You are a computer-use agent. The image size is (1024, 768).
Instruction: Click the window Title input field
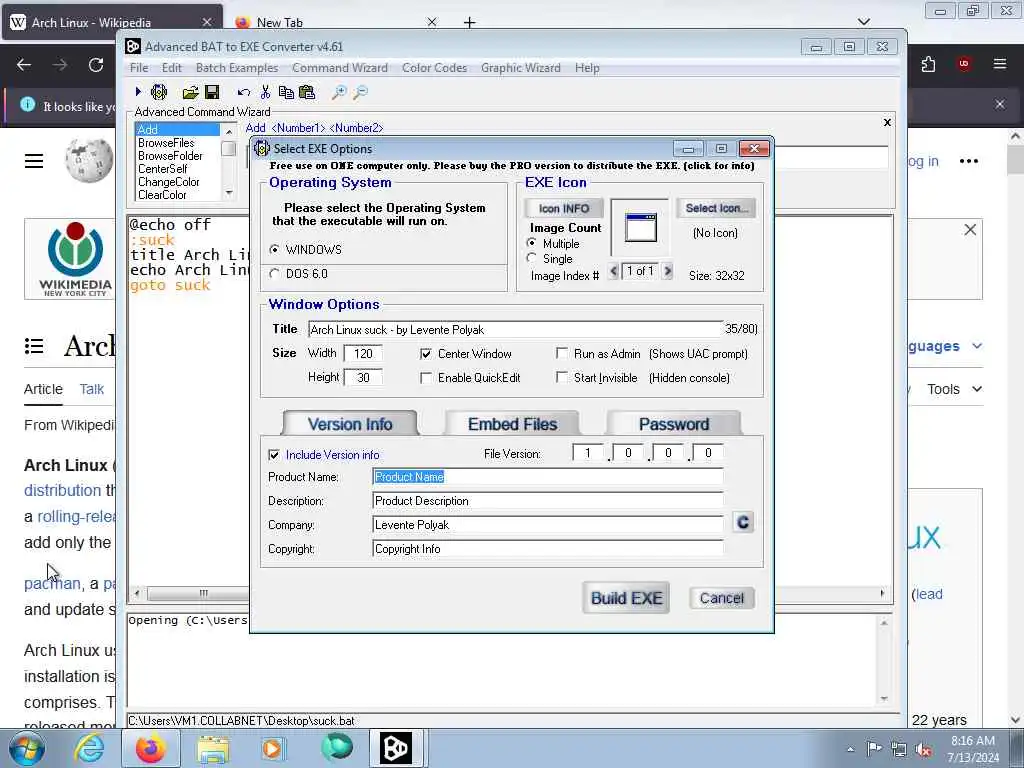[516, 329]
